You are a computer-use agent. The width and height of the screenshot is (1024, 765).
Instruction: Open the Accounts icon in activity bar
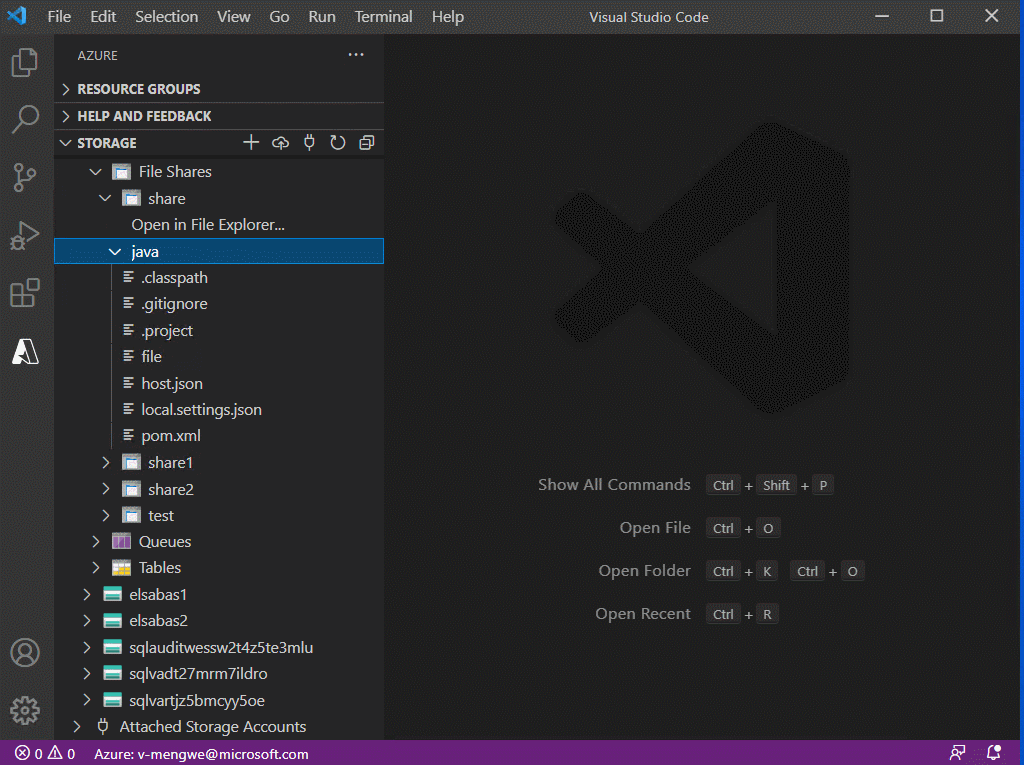tap(25, 652)
